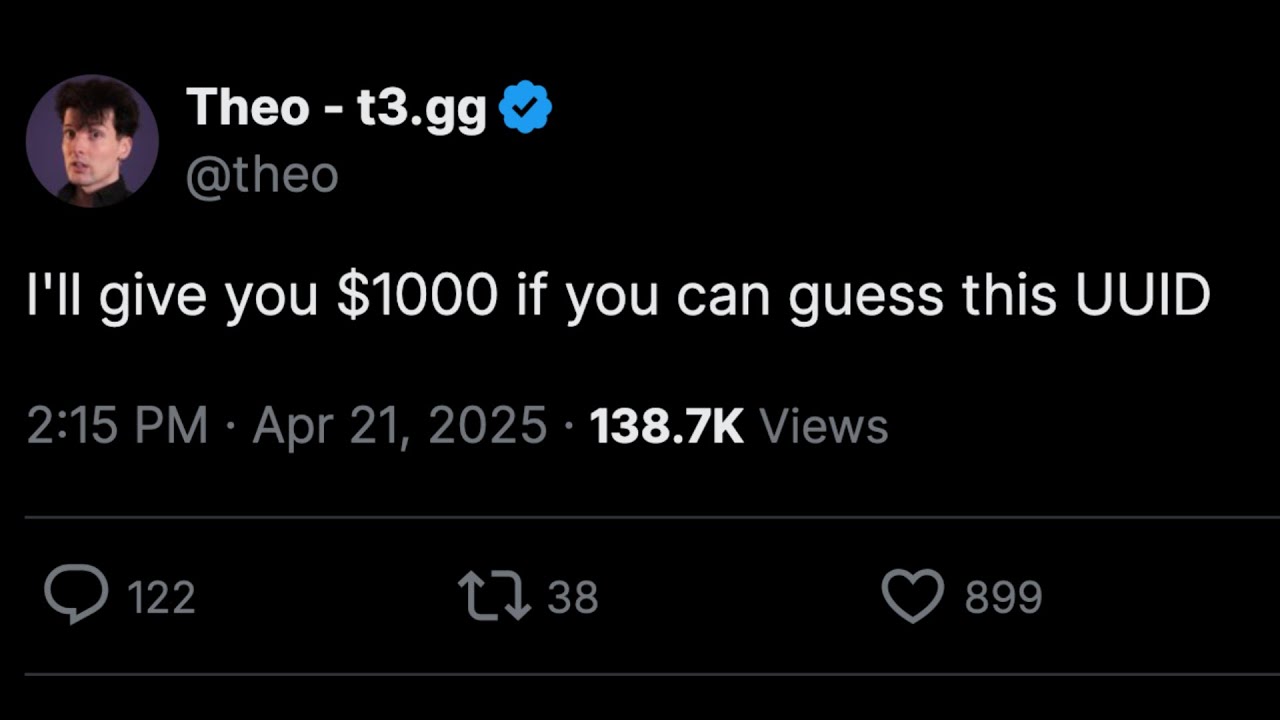Click the 38 retweets count
This screenshot has width=1280, height=720.
573,596
